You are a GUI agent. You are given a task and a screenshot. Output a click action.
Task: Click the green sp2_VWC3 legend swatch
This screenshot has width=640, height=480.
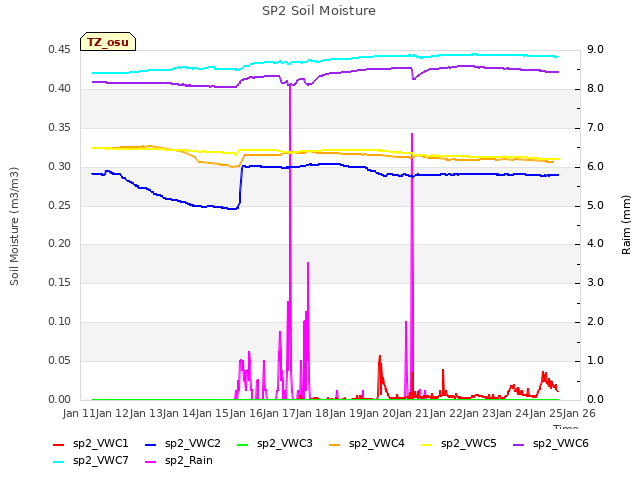(243, 444)
